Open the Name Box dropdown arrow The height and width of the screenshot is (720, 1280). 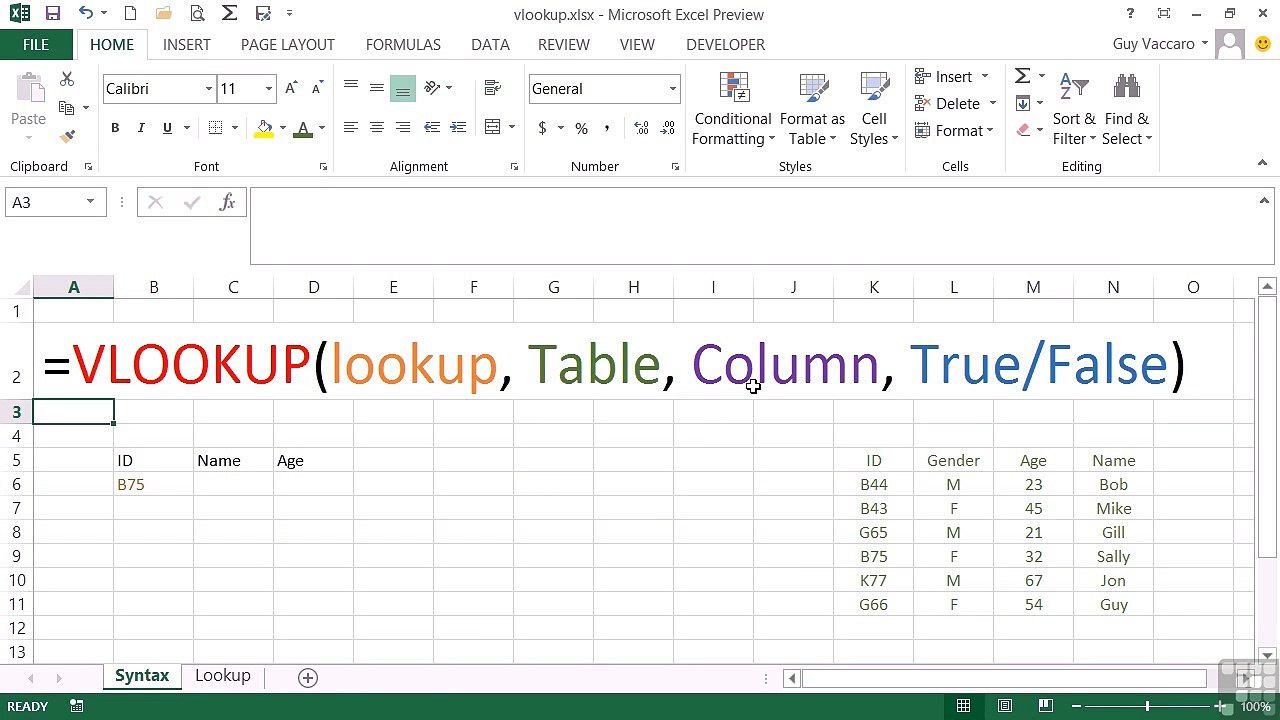coord(90,202)
